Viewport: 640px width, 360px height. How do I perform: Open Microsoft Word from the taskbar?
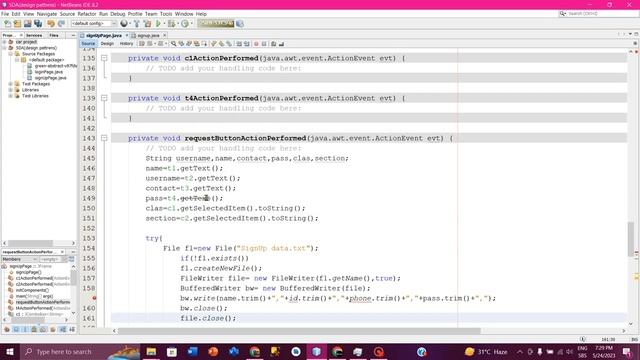point(193,352)
